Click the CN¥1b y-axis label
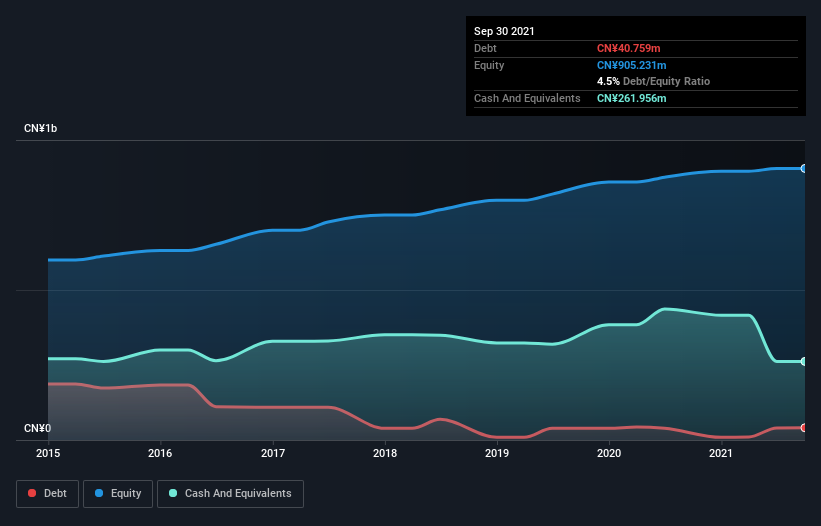The image size is (821, 526). click(40, 128)
